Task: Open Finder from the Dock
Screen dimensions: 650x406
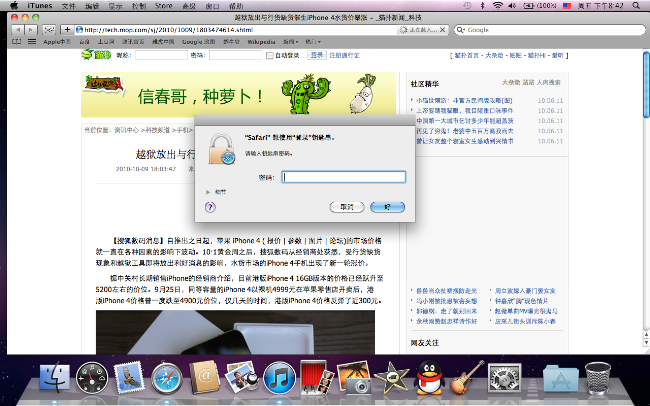Action: 55,380
